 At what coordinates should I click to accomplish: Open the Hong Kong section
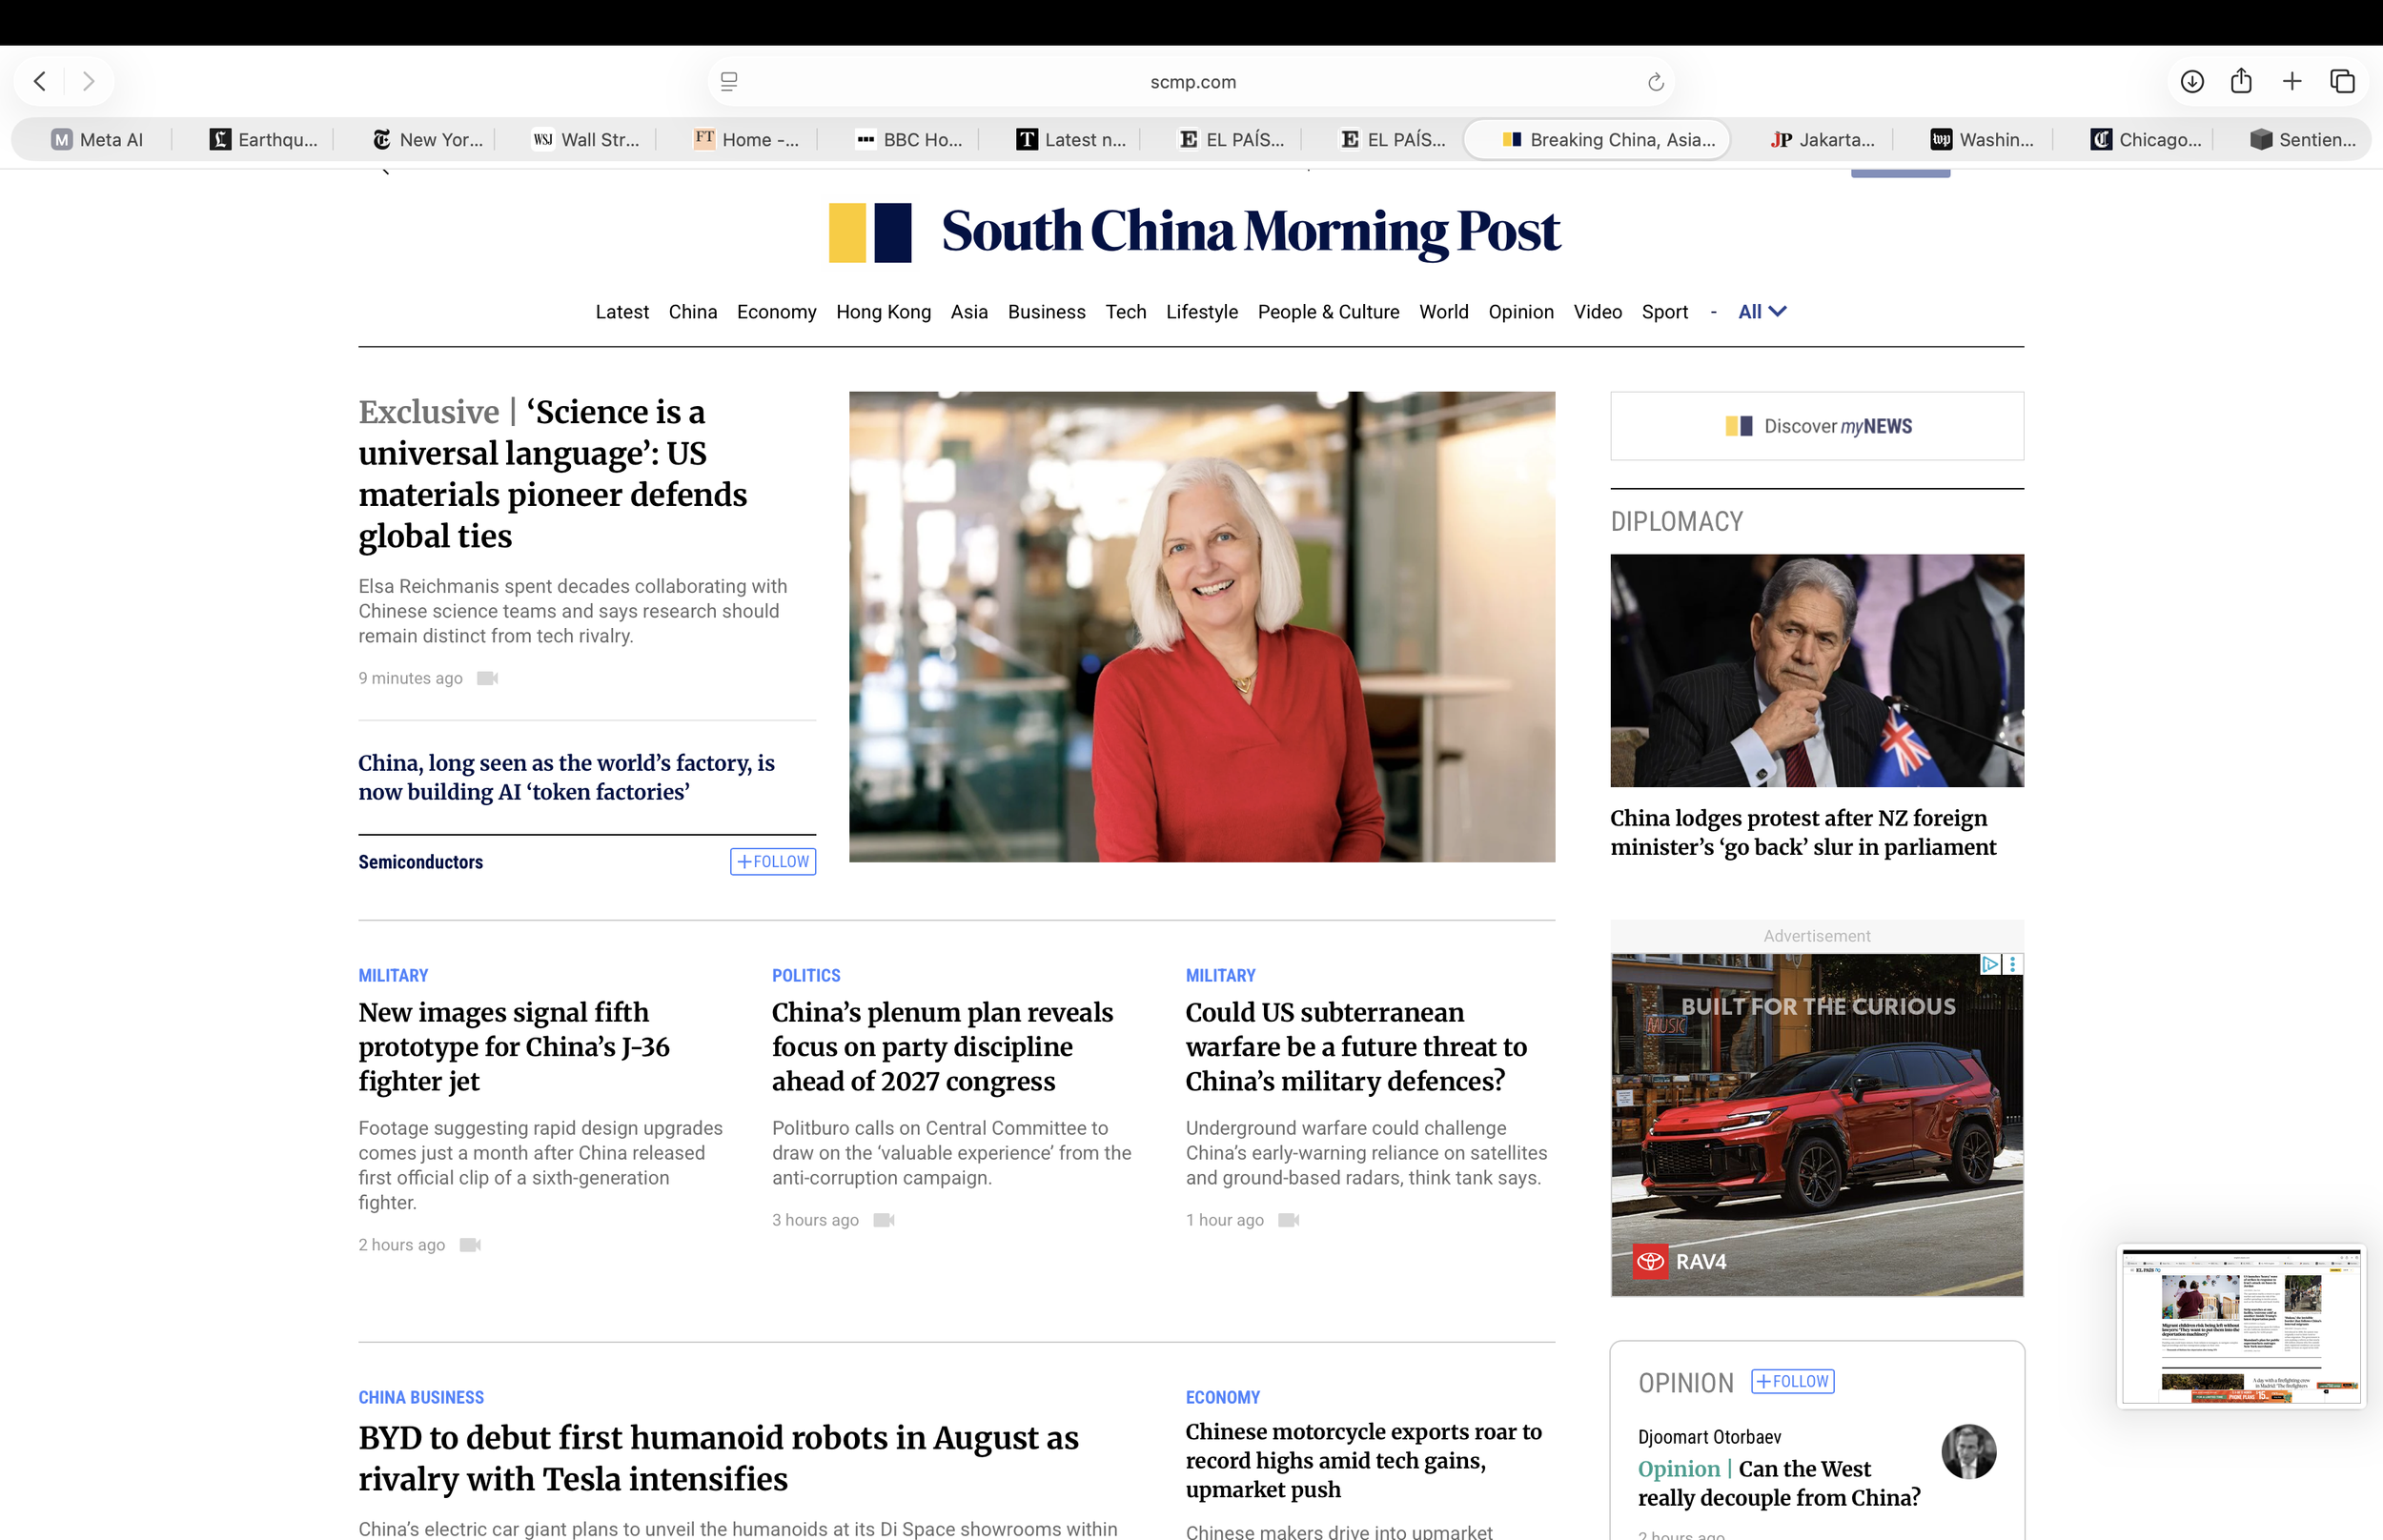click(x=884, y=312)
